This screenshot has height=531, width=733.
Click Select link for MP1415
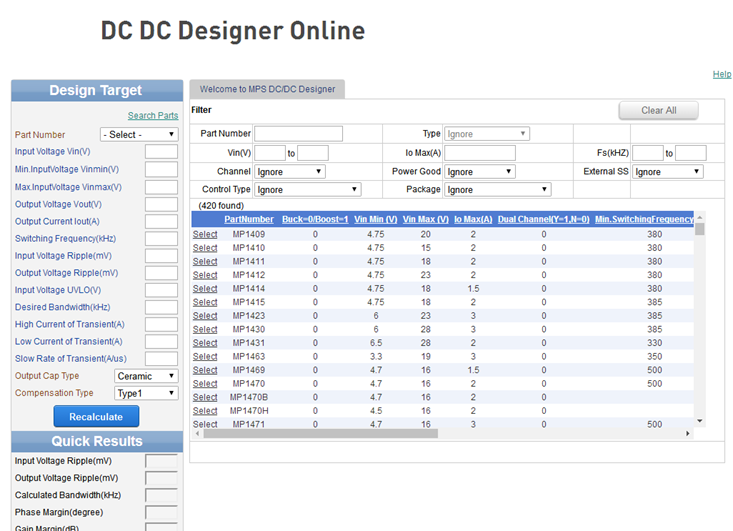(x=205, y=302)
